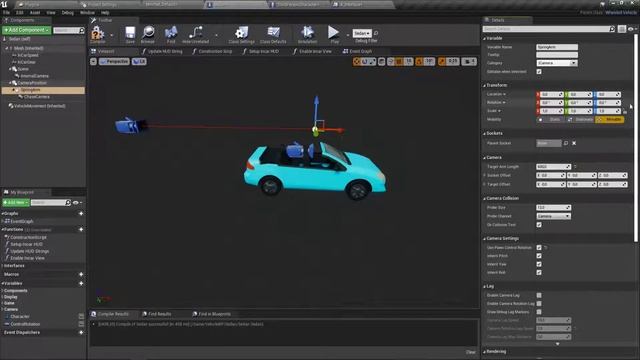Toggle Inherit Roll checkbox
Viewport: 640px width, 360px height.
pyautogui.click(x=539, y=272)
